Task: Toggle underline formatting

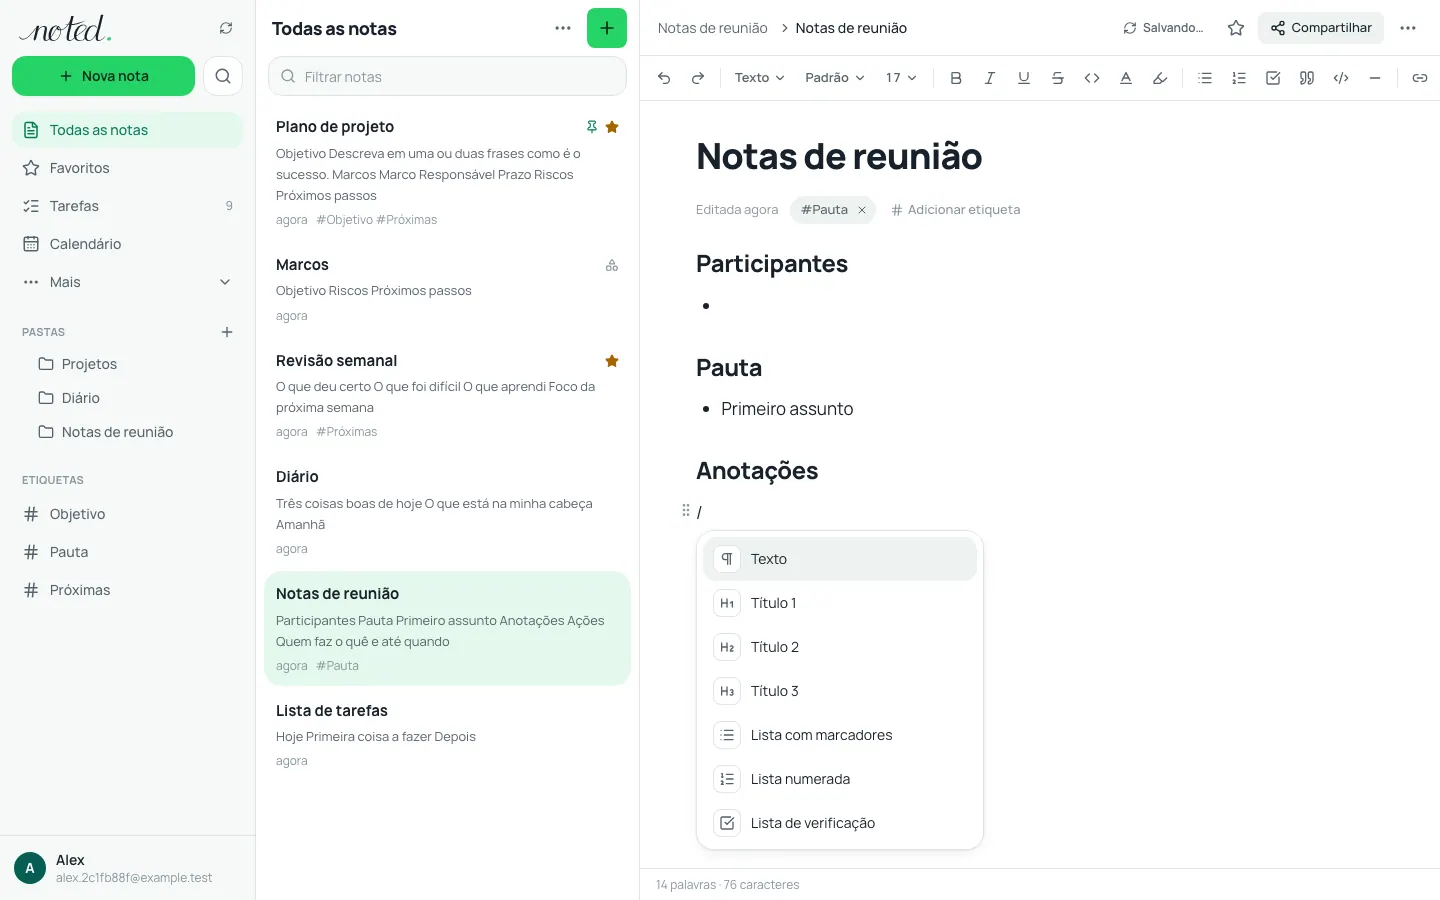Action: pos(1024,78)
